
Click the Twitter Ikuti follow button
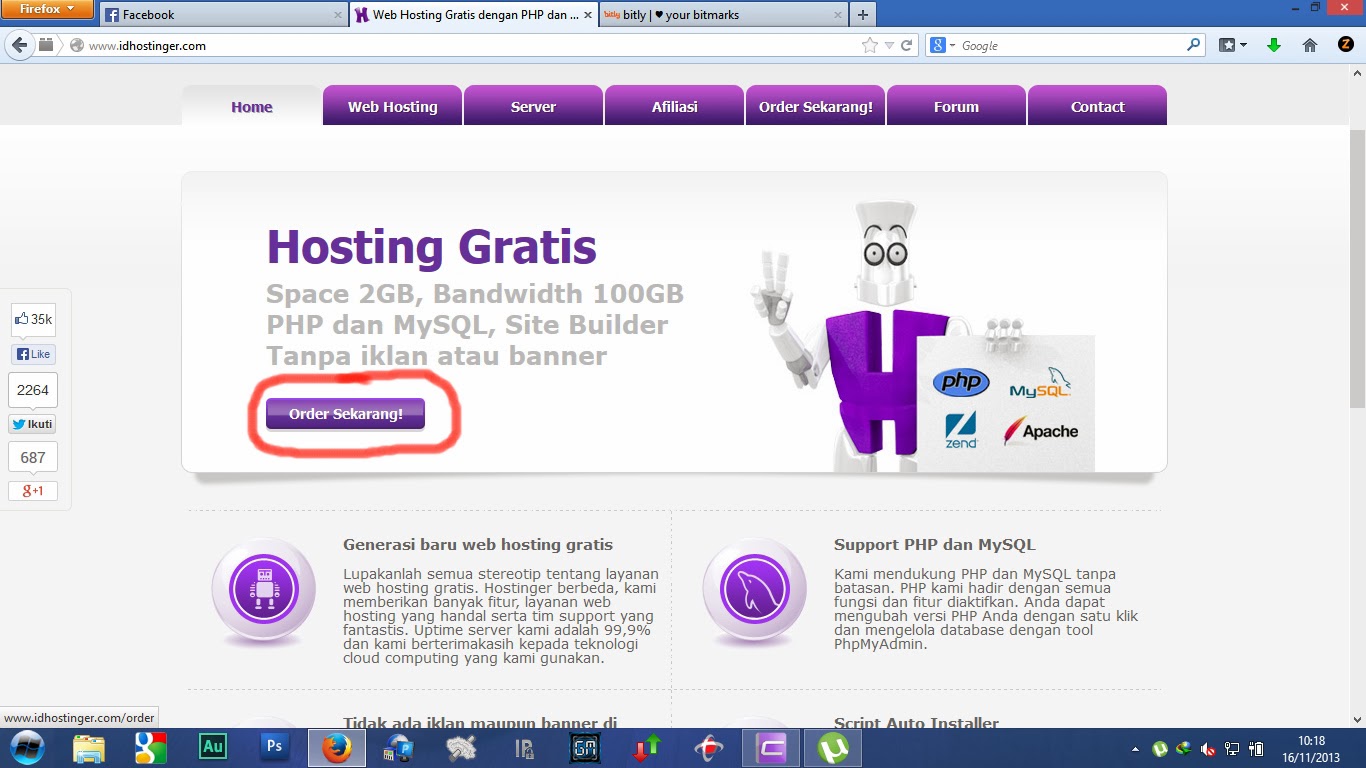pyautogui.click(x=33, y=424)
